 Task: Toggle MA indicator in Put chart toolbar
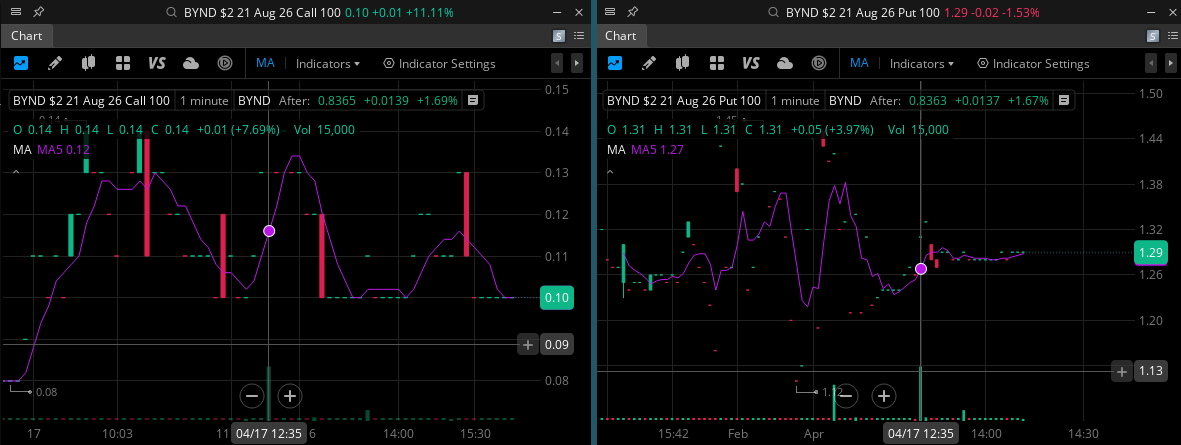pos(859,63)
